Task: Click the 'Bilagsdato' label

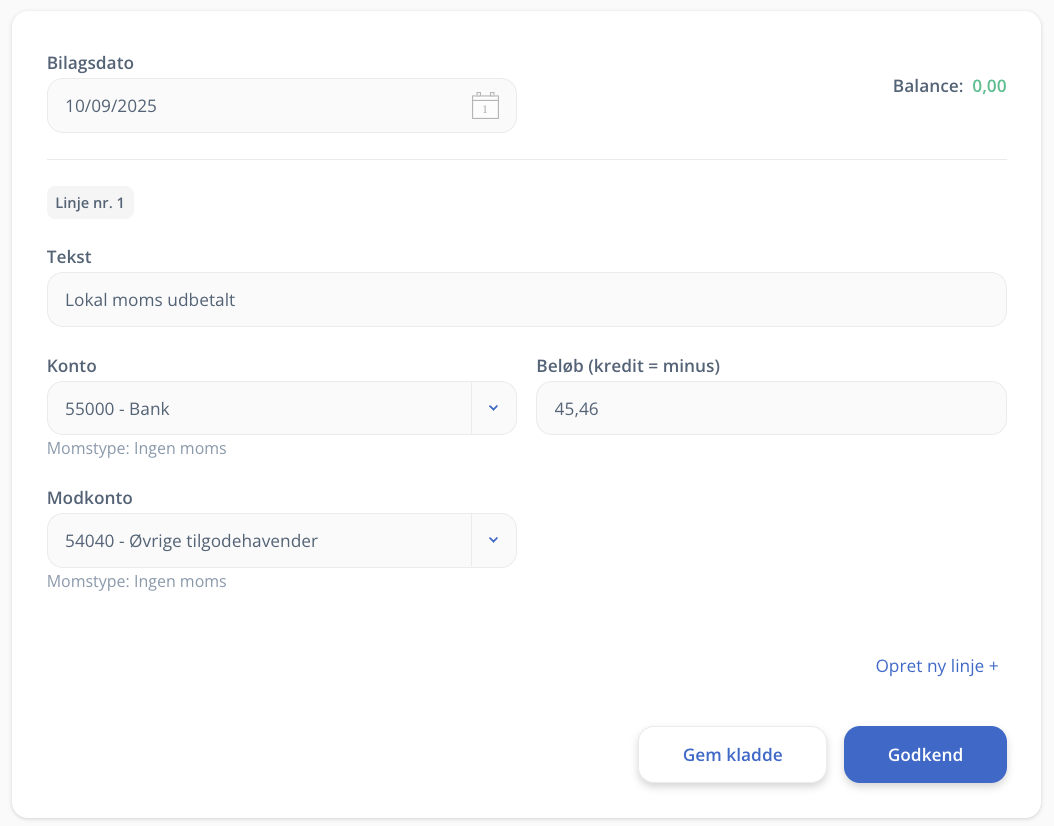Action: pos(90,63)
